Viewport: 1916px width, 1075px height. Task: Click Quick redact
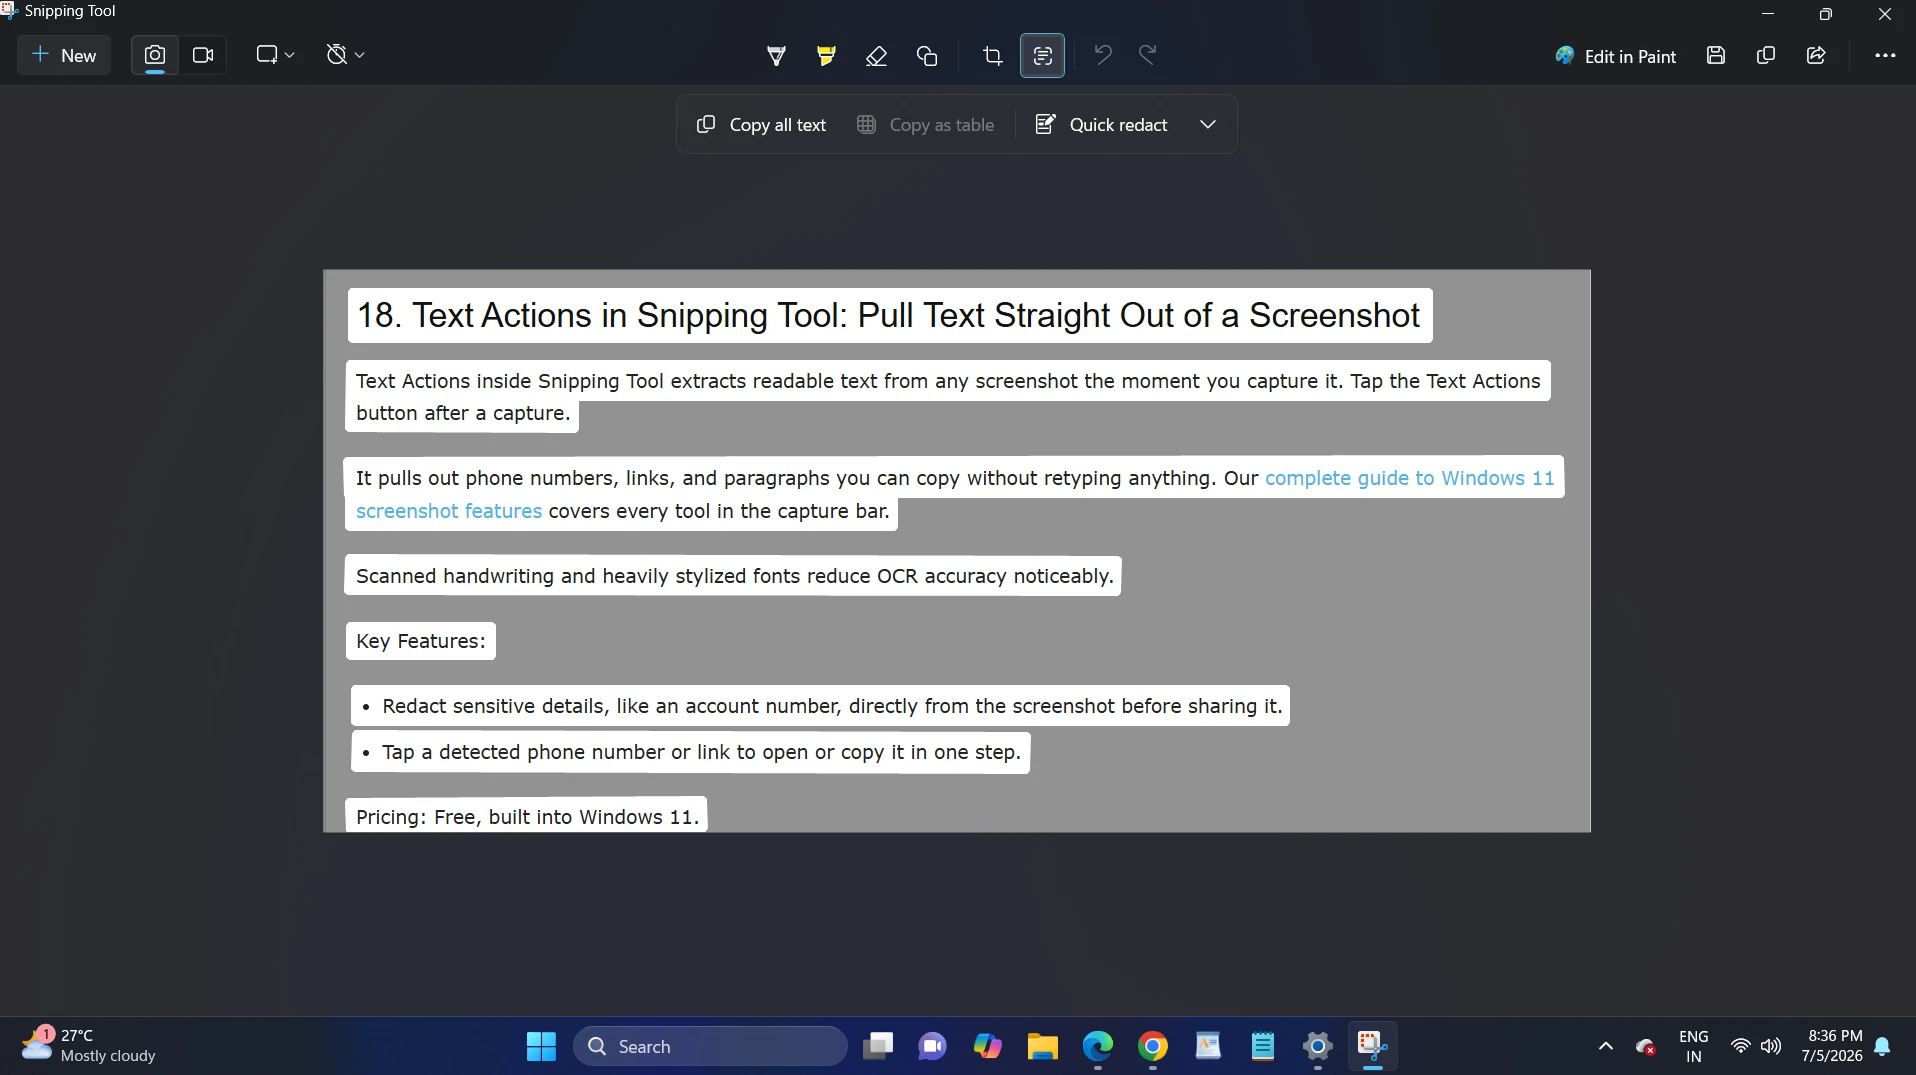point(1102,124)
